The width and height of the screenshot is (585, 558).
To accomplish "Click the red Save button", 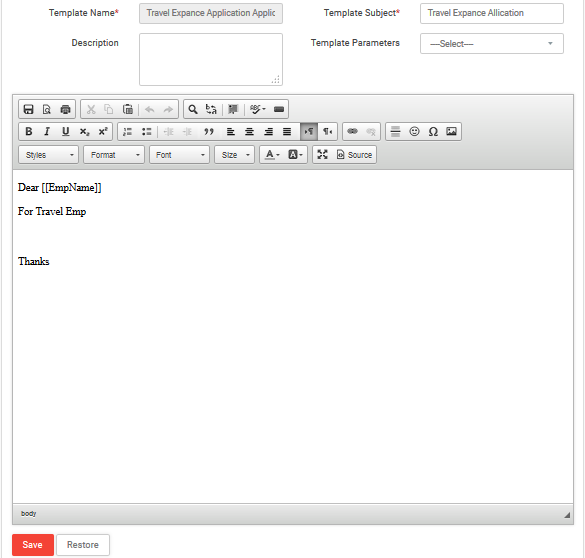I will pyautogui.click(x=33, y=545).
